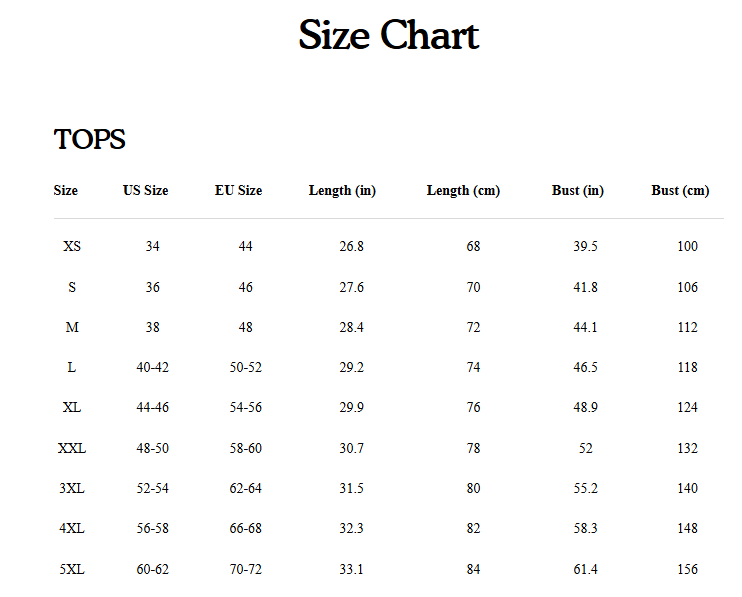Click the EU Size column header
The height and width of the screenshot is (597, 742).
238,190
